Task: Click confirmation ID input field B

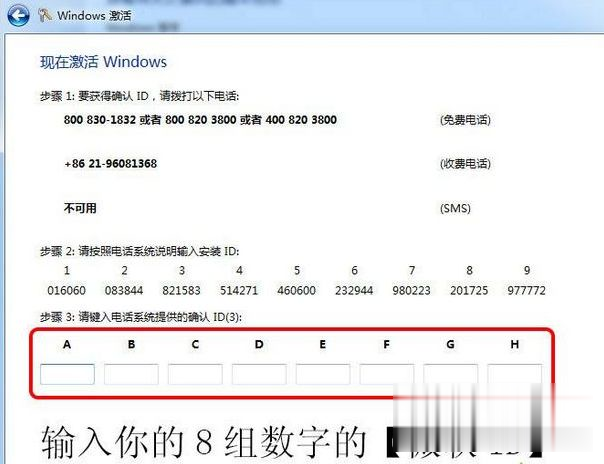Action: [x=131, y=374]
